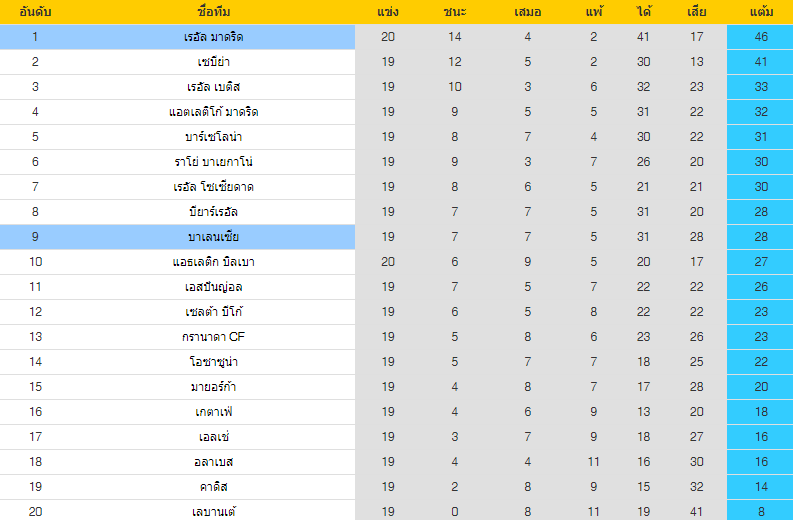Click 26 goals scored cell for ราโย่ บาเยกาโน่
This screenshot has height=520, width=793.
pyautogui.click(x=643, y=162)
